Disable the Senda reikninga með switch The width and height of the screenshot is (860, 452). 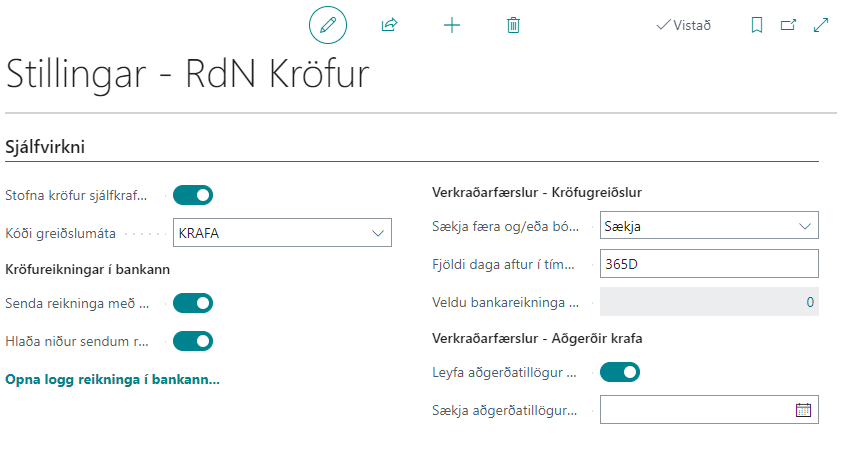[193, 303]
